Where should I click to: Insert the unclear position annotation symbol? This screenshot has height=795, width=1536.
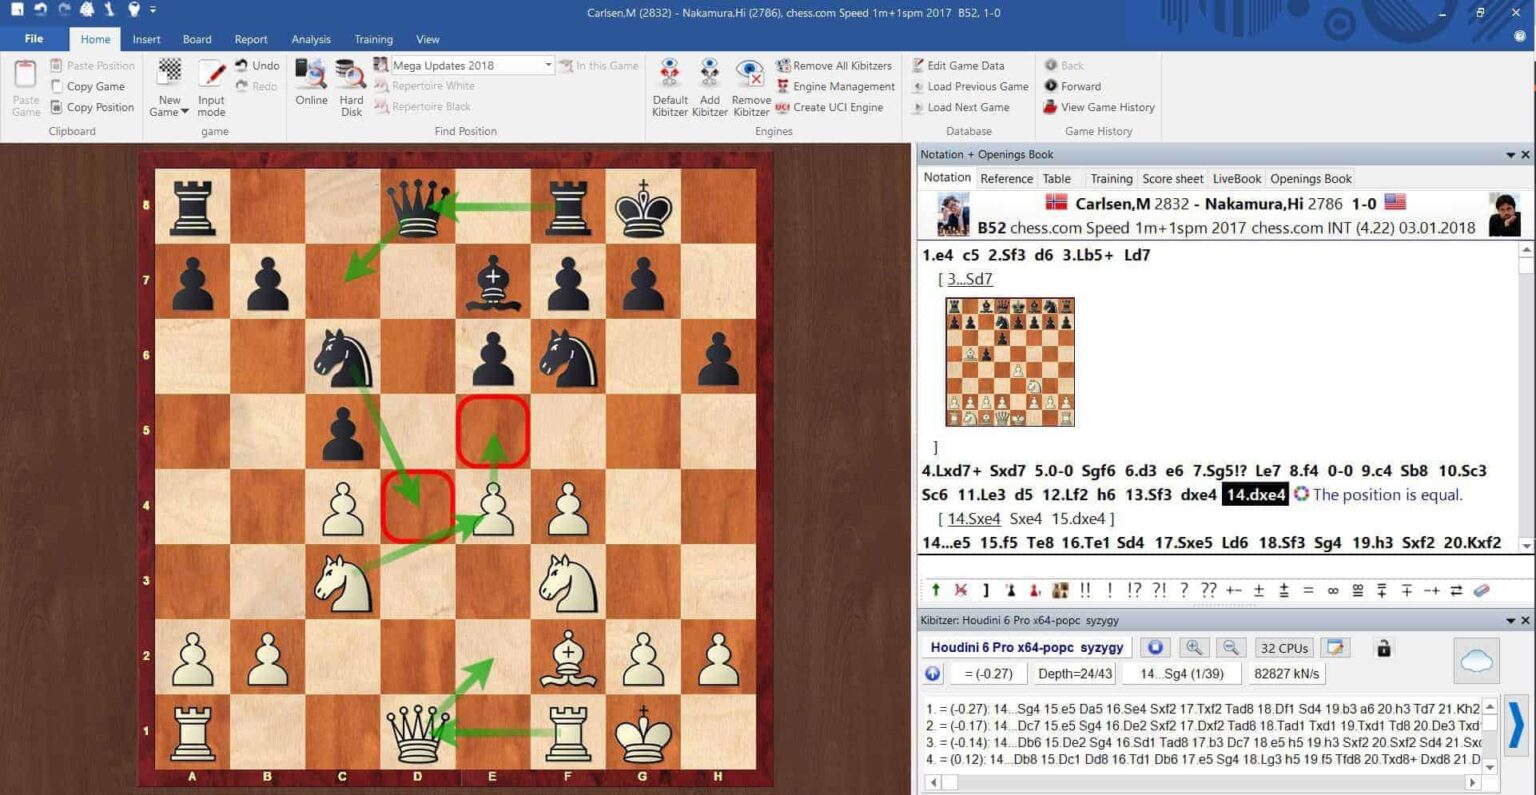[x=1331, y=590]
